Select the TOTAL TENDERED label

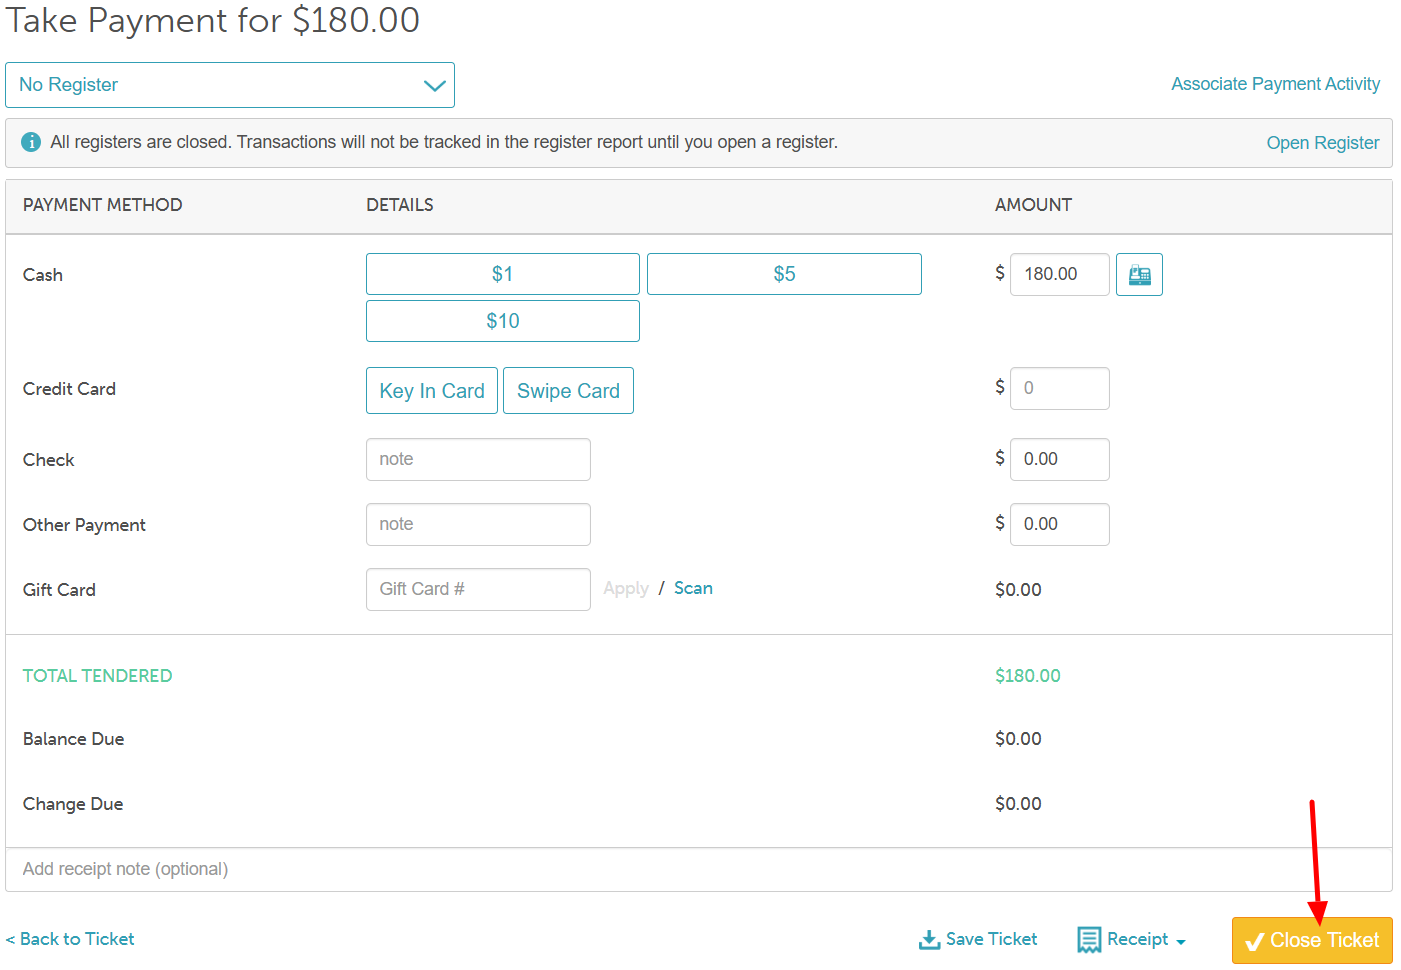point(98,676)
